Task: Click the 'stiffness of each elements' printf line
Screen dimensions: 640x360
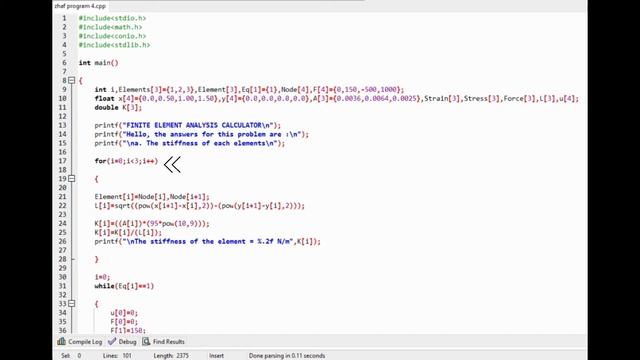Action: tap(190, 143)
